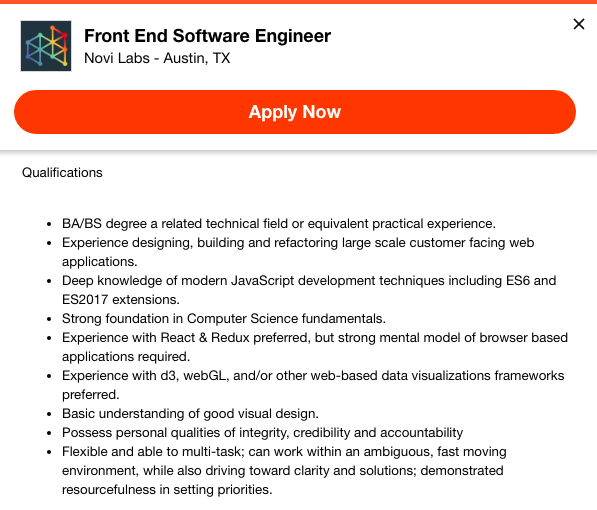Viewport: 597px width, 510px height.
Task: Click the orange bar at the top
Action: (x=298, y=2)
